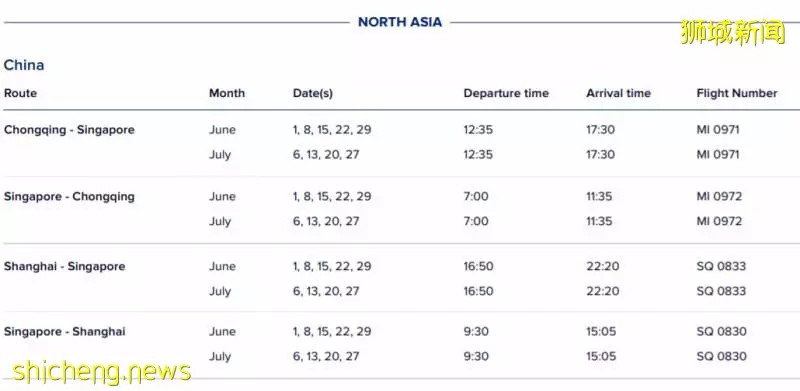Select the Shanghai - Singapore route

[65, 266]
